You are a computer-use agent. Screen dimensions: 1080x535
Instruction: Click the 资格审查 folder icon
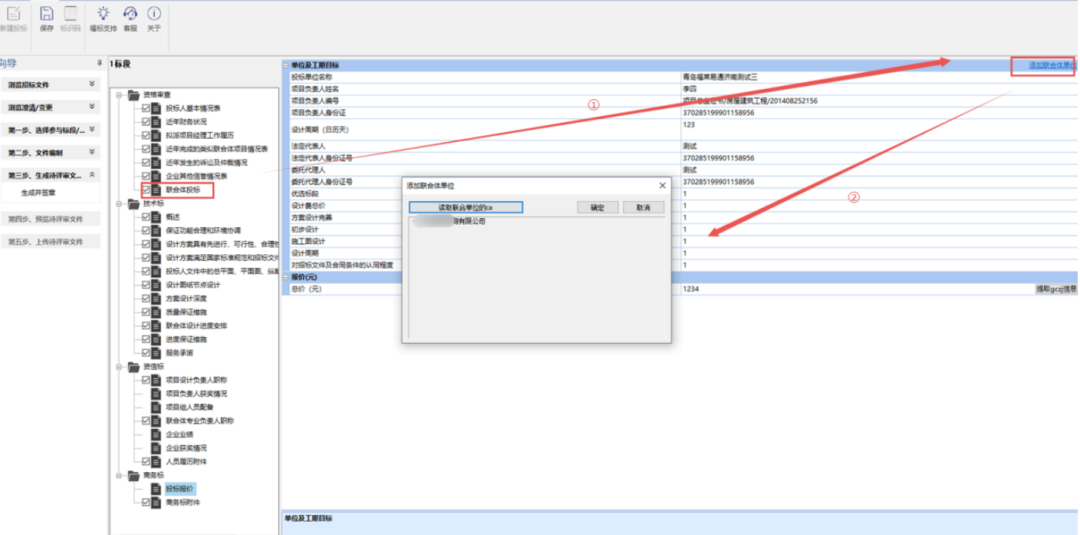point(134,95)
